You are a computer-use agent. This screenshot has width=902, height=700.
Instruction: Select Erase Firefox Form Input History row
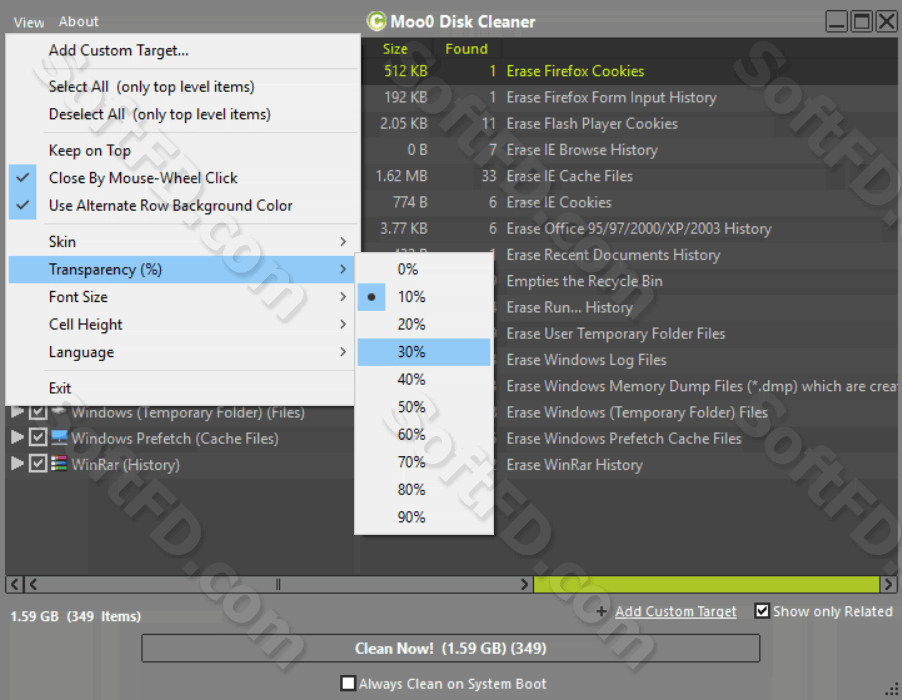point(629,98)
